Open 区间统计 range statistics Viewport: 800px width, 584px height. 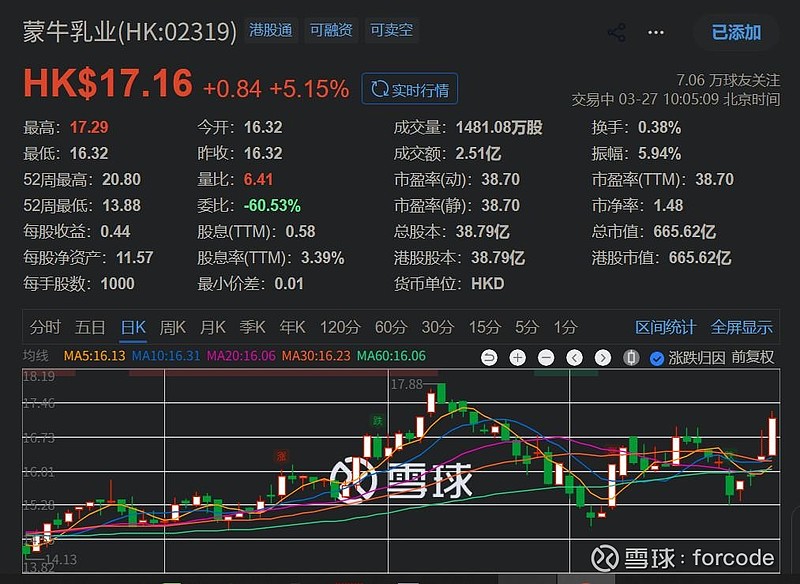pos(665,327)
